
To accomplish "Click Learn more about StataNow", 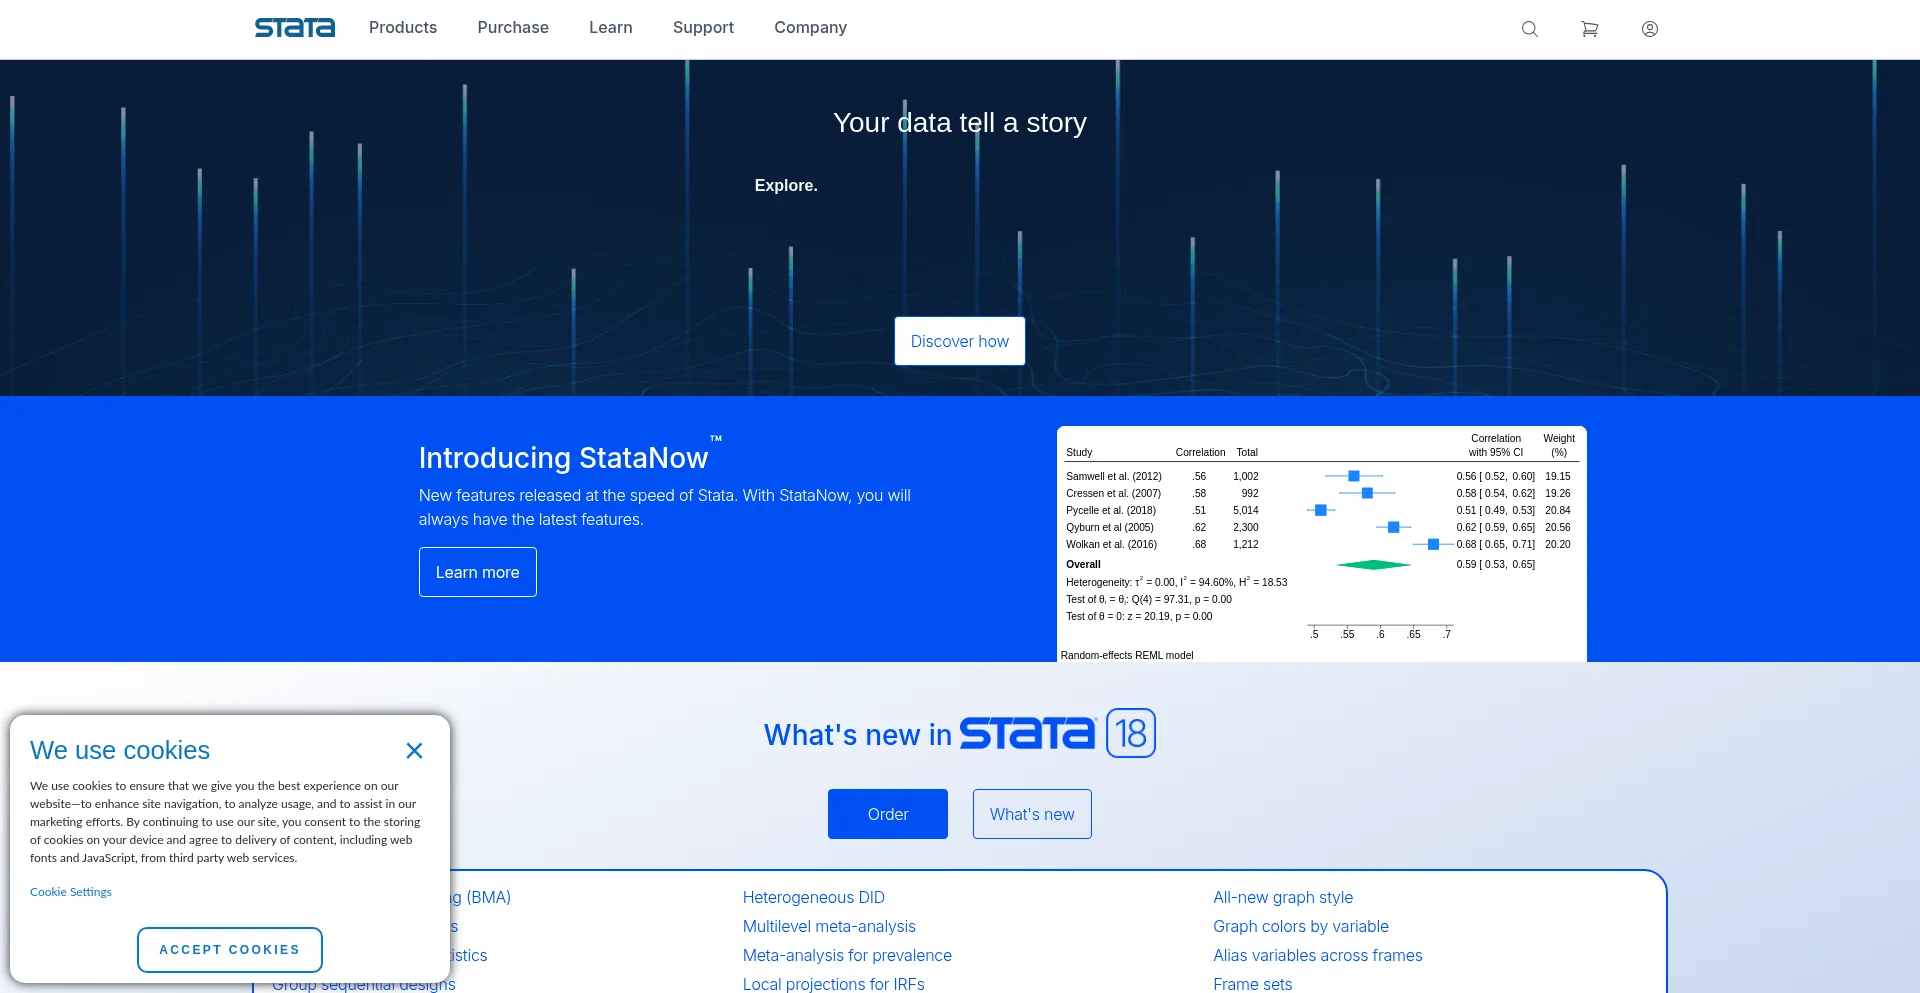I will pyautogui.click(x=478, y=572).
